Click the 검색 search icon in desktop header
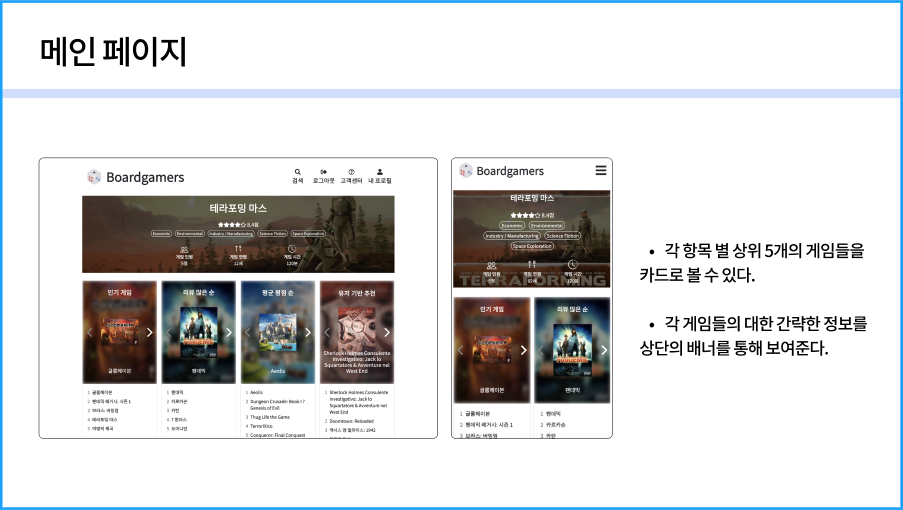Screen dimensions: 903x510 tap(297, 172)
